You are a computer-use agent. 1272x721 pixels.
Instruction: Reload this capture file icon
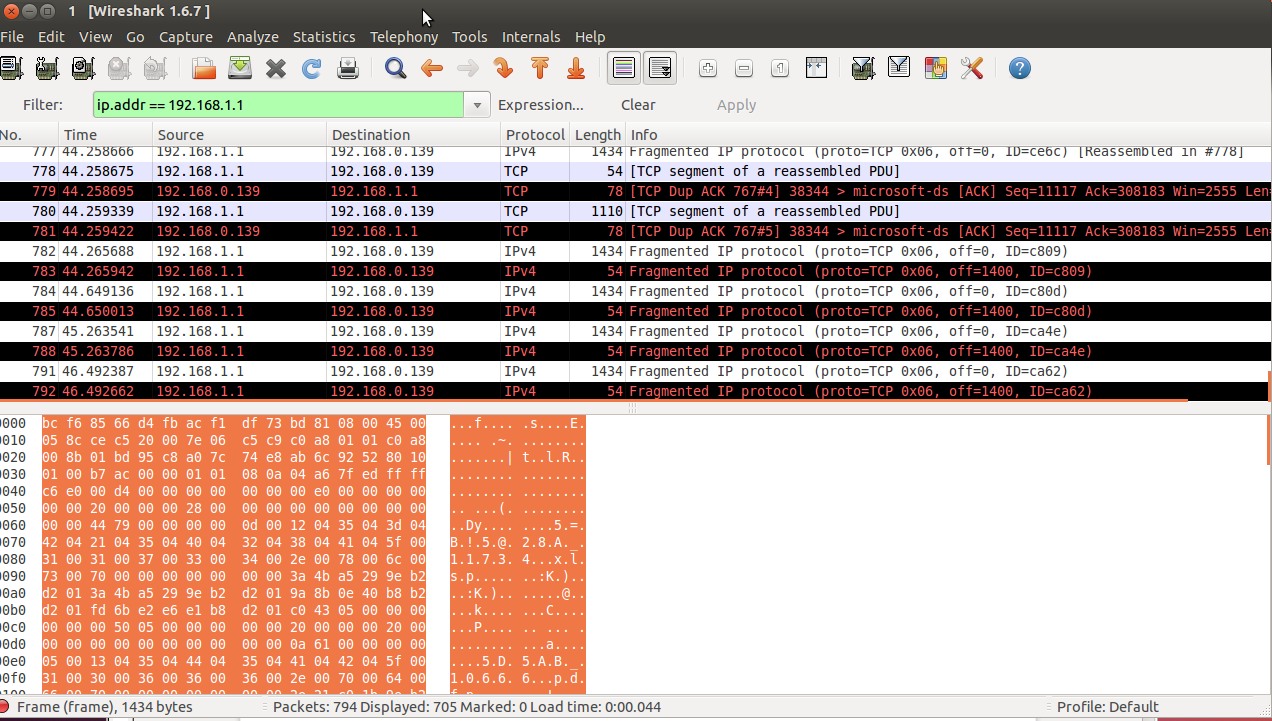(x=312, y=68)
